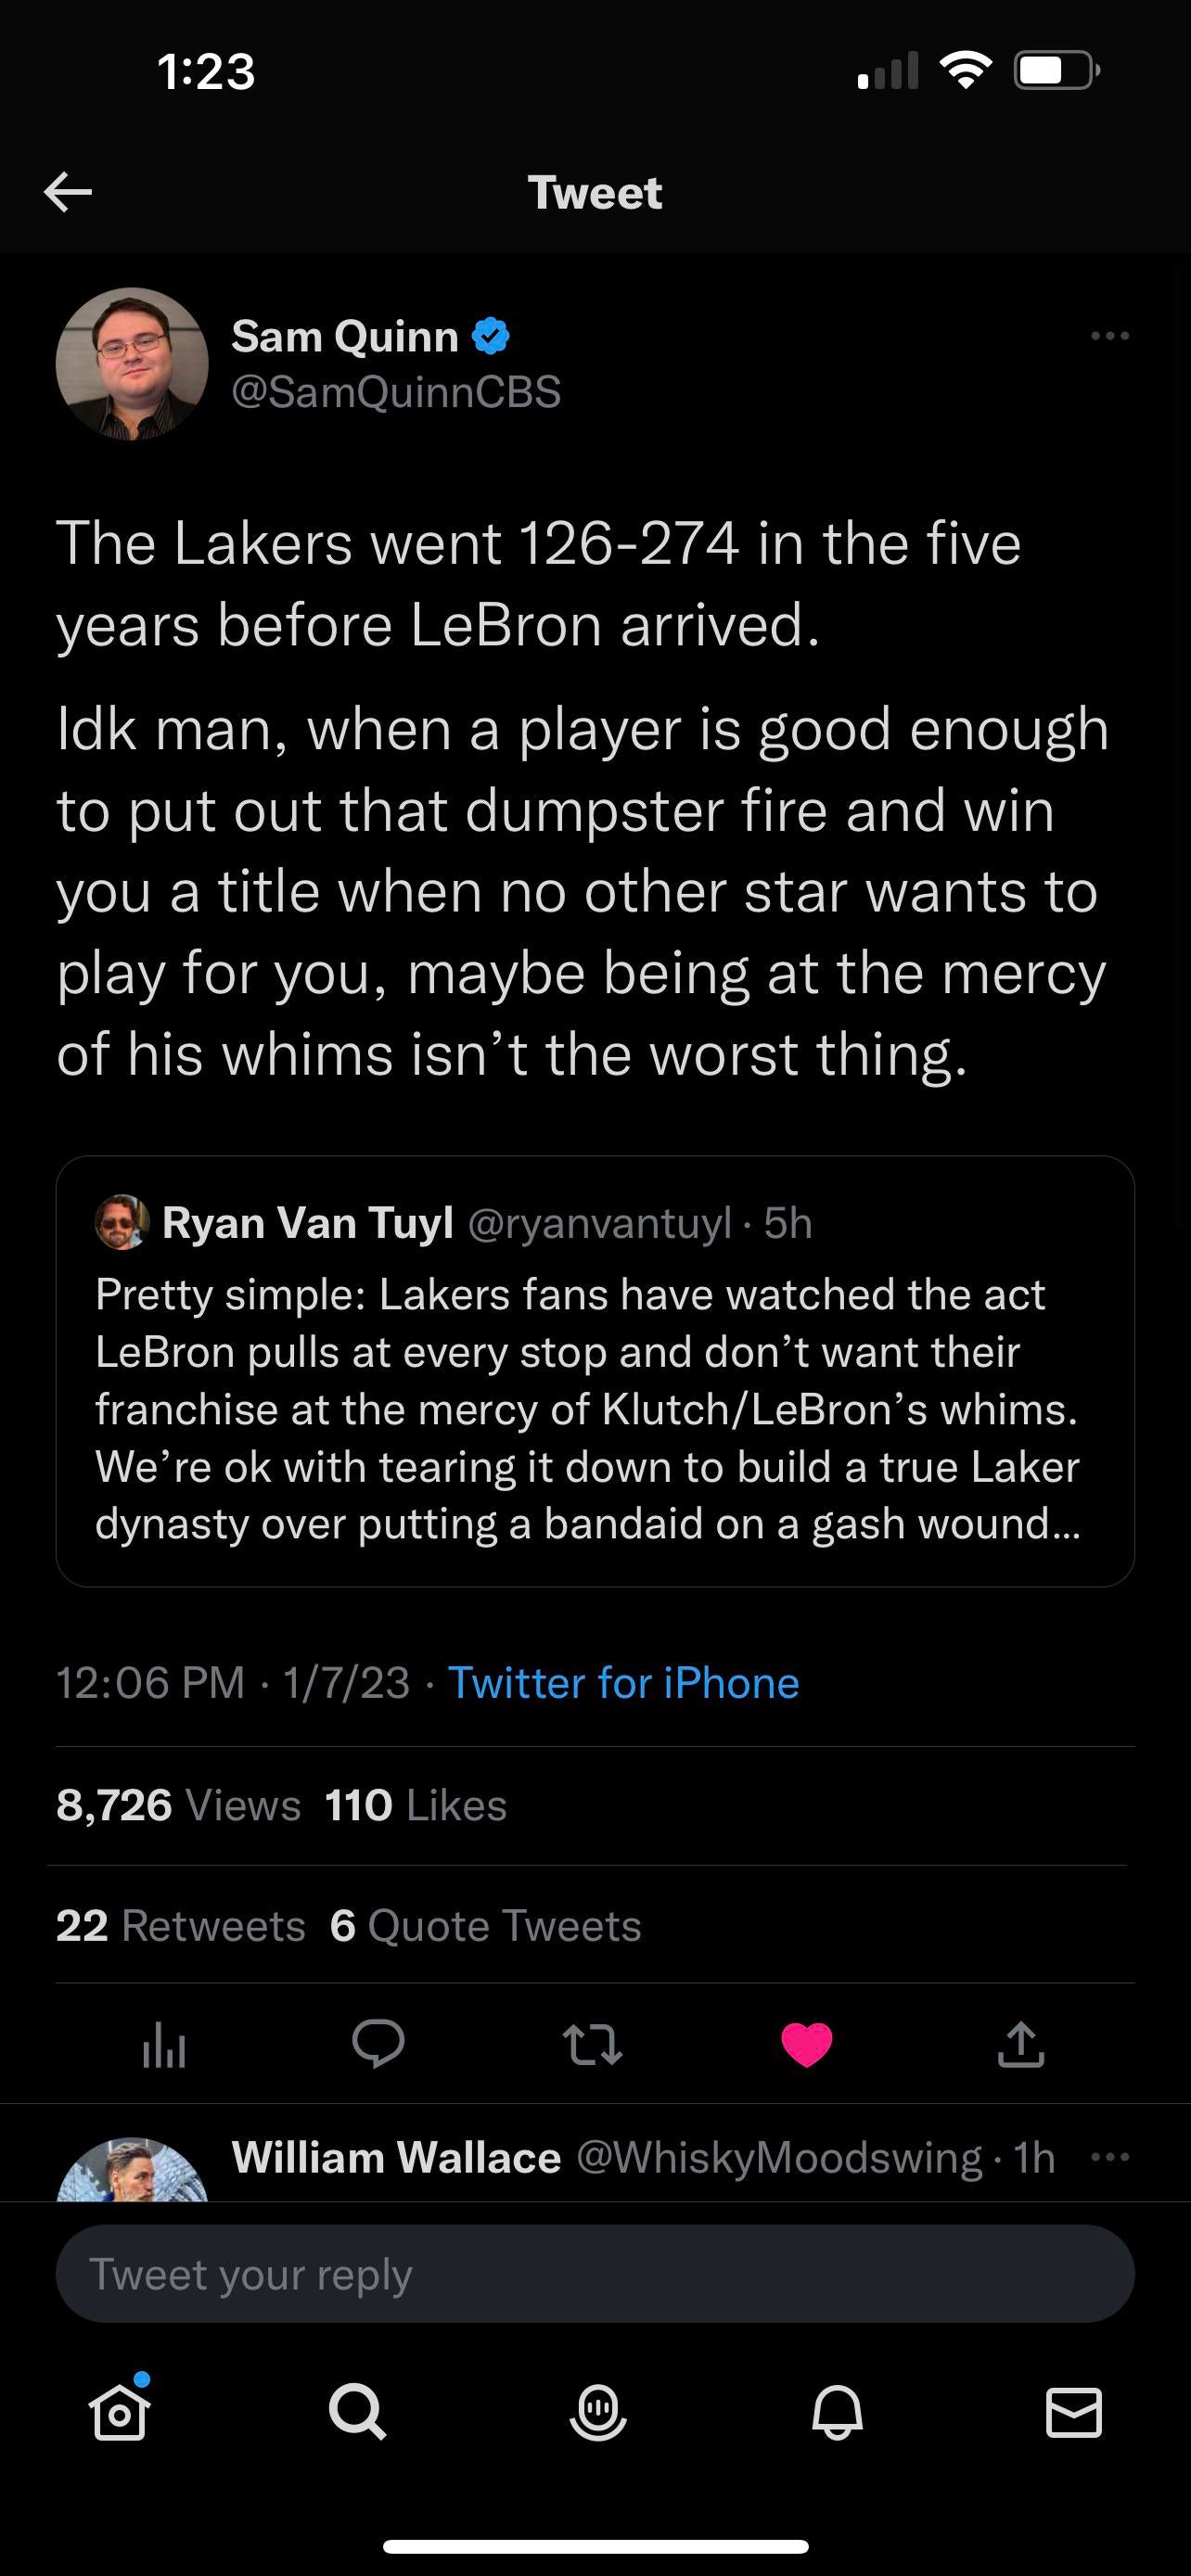
Task: Open the three-dot menu on Sam Quinn's tweet
Action: click(1110, 336)
